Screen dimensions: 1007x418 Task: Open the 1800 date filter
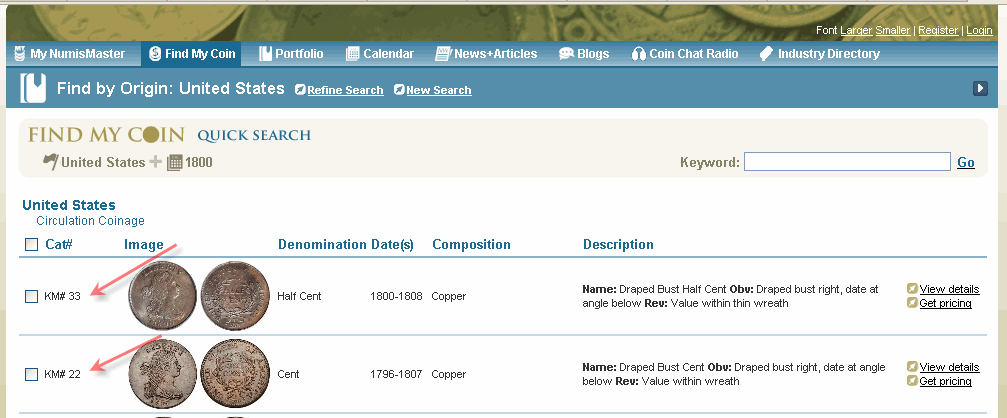click(x=189, y=162)
